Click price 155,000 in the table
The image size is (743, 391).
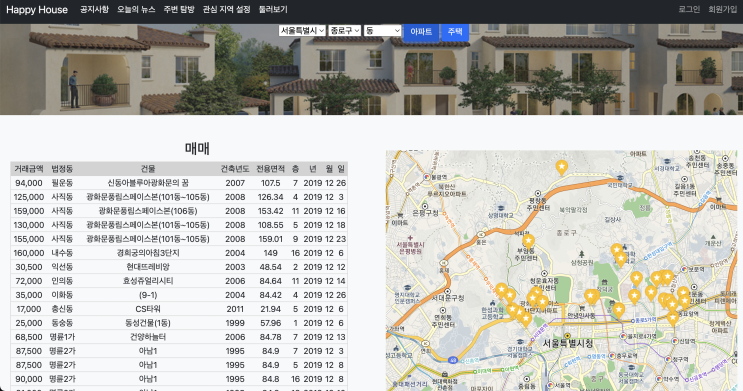(x=28, y=239)
